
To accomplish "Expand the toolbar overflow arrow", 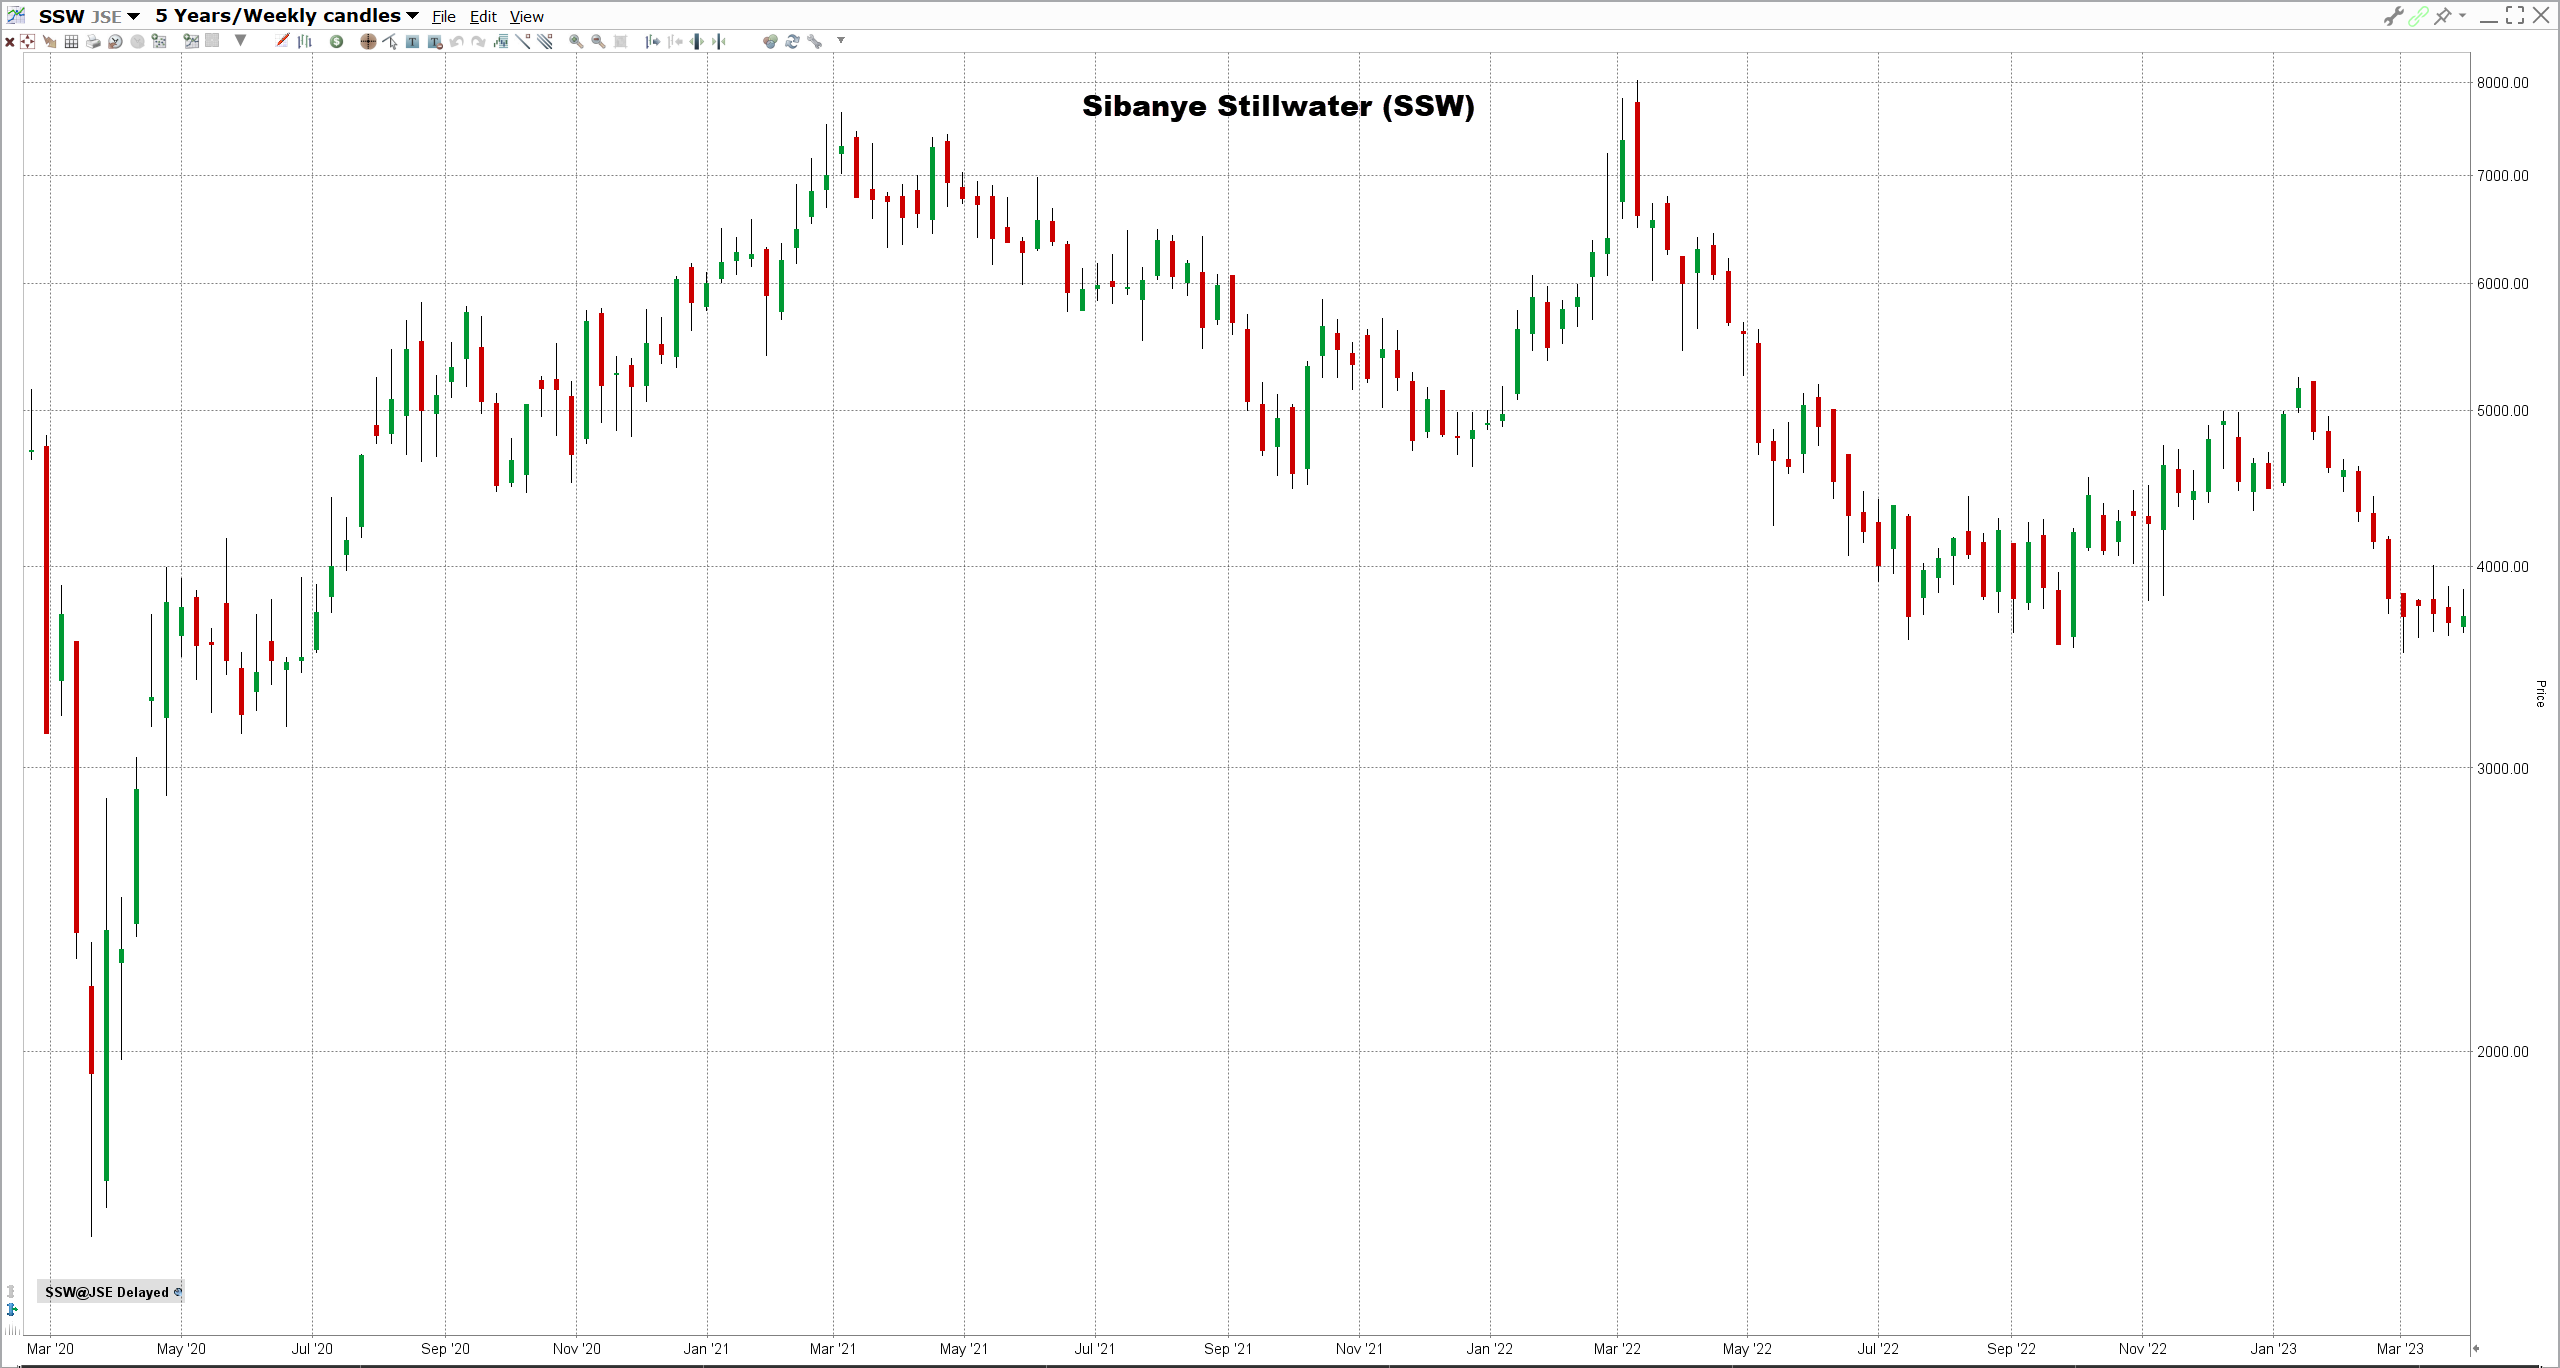I will click(841, 41).
